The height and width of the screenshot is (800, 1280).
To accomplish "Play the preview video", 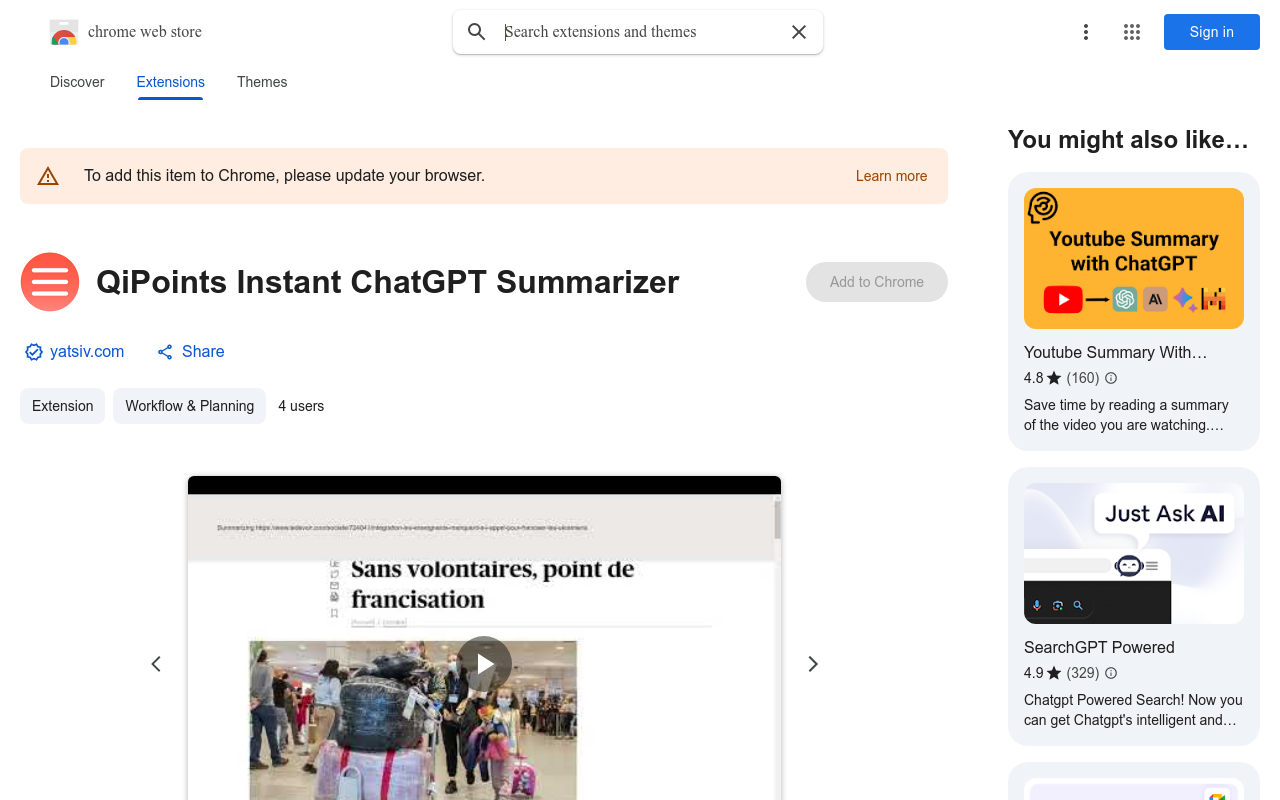I will click(485, 663).
